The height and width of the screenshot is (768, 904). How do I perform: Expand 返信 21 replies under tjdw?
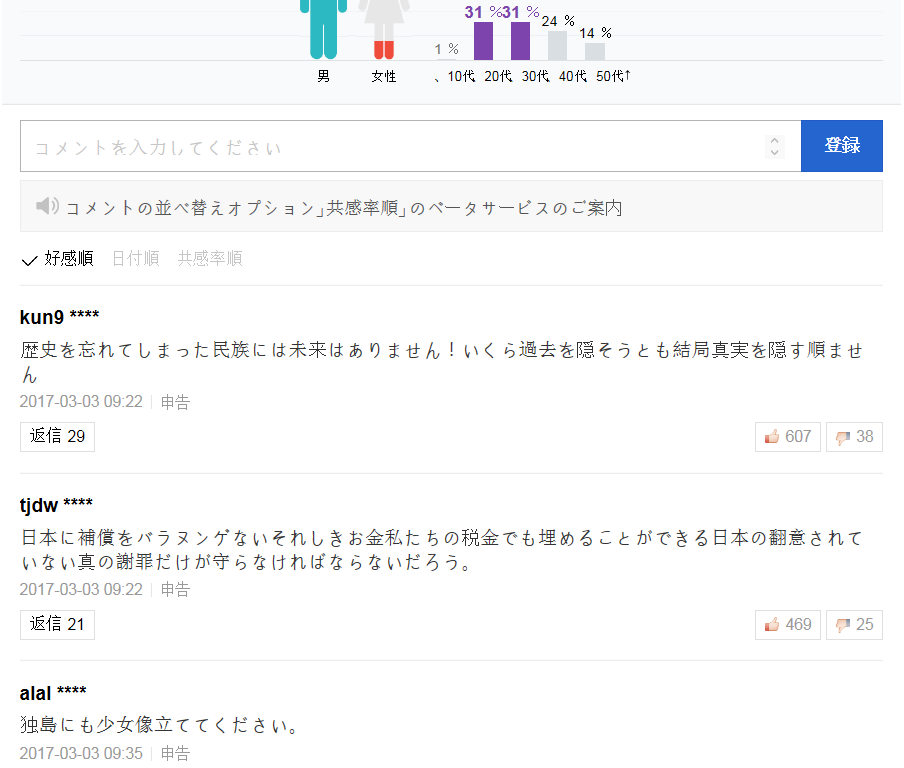coord(57,625)
